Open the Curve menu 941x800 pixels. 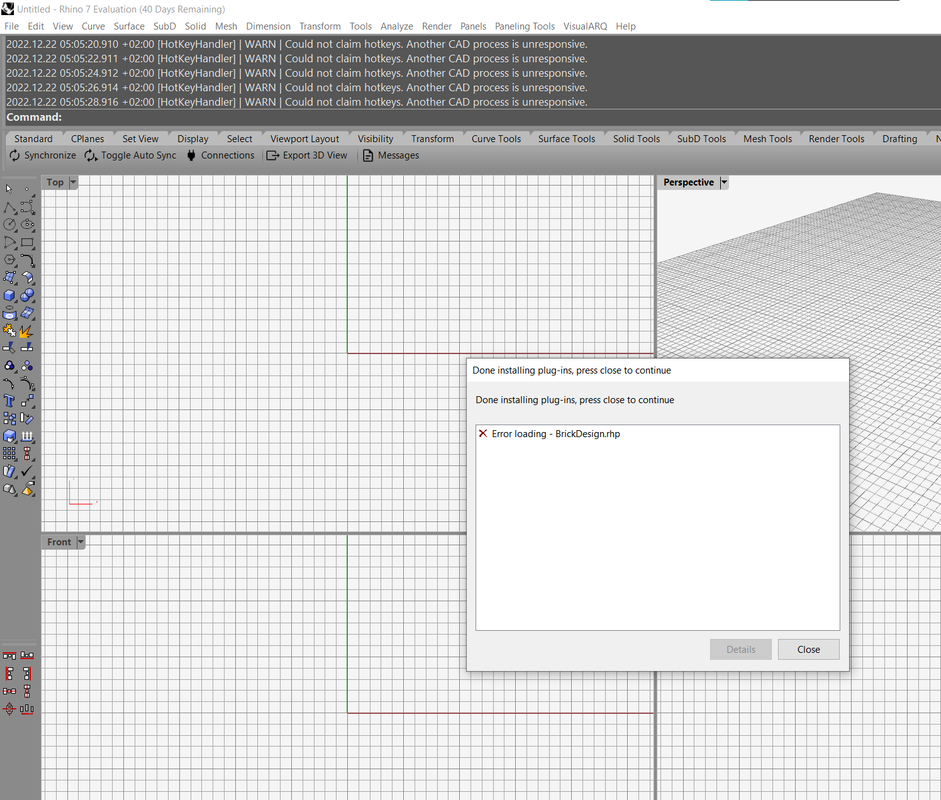pyautogui.click(x=93, y=26)
